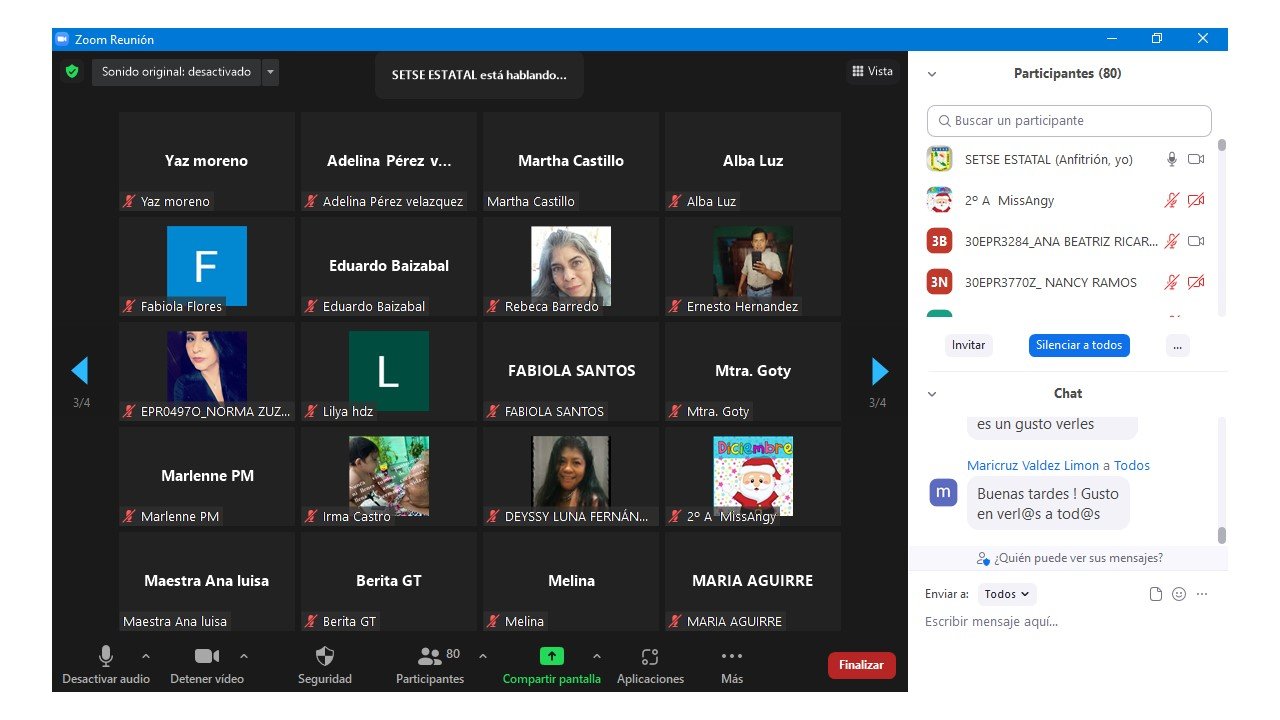Image resolution: width=1280 pixels, height=720 pixels.
Task: Click the Compartir pantalla green icon
Action: [x=552, y=657]
